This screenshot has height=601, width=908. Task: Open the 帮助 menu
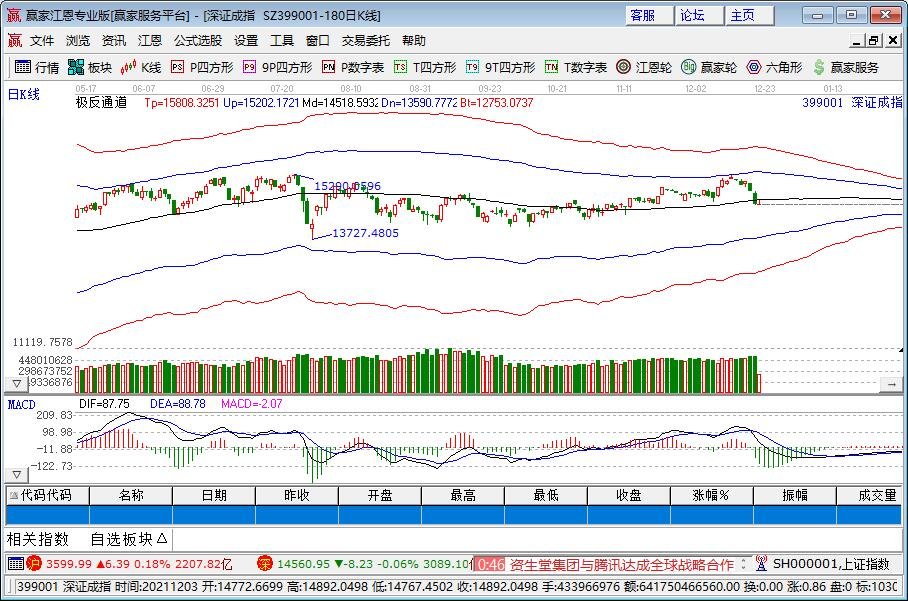[x=413, y=41]
